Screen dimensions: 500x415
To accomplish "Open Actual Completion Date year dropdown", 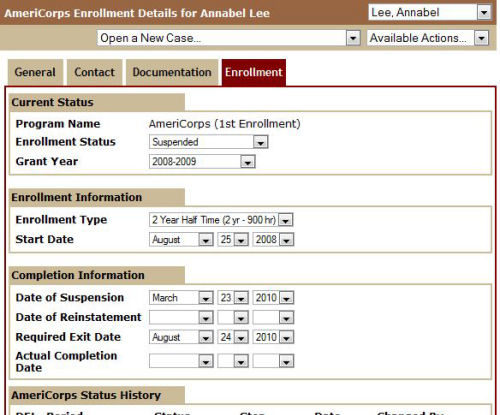I will point(273,361).
